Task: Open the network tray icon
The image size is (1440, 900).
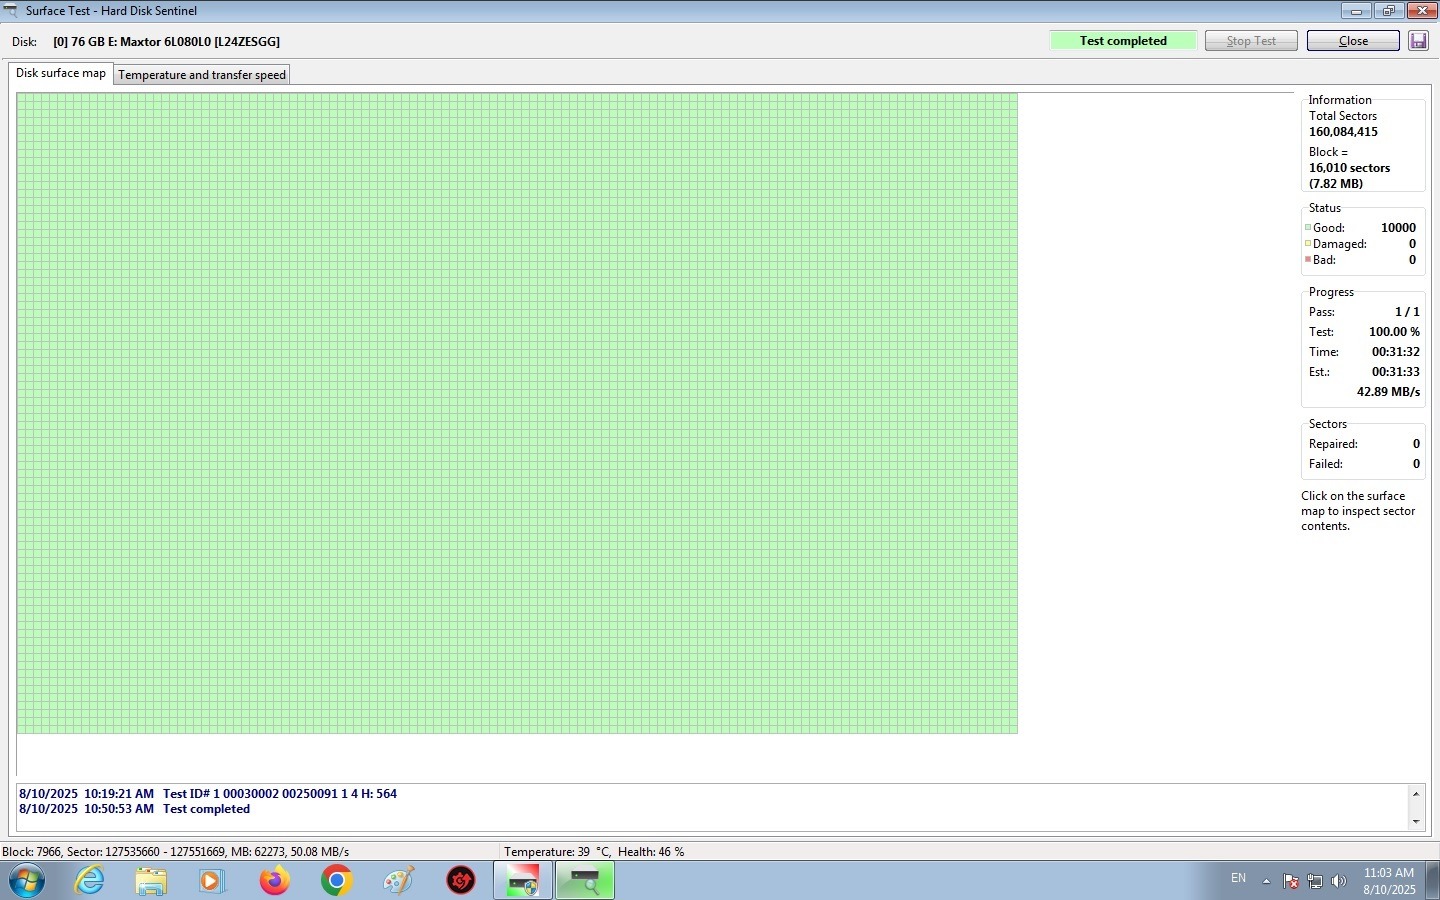Action: 1315,881
